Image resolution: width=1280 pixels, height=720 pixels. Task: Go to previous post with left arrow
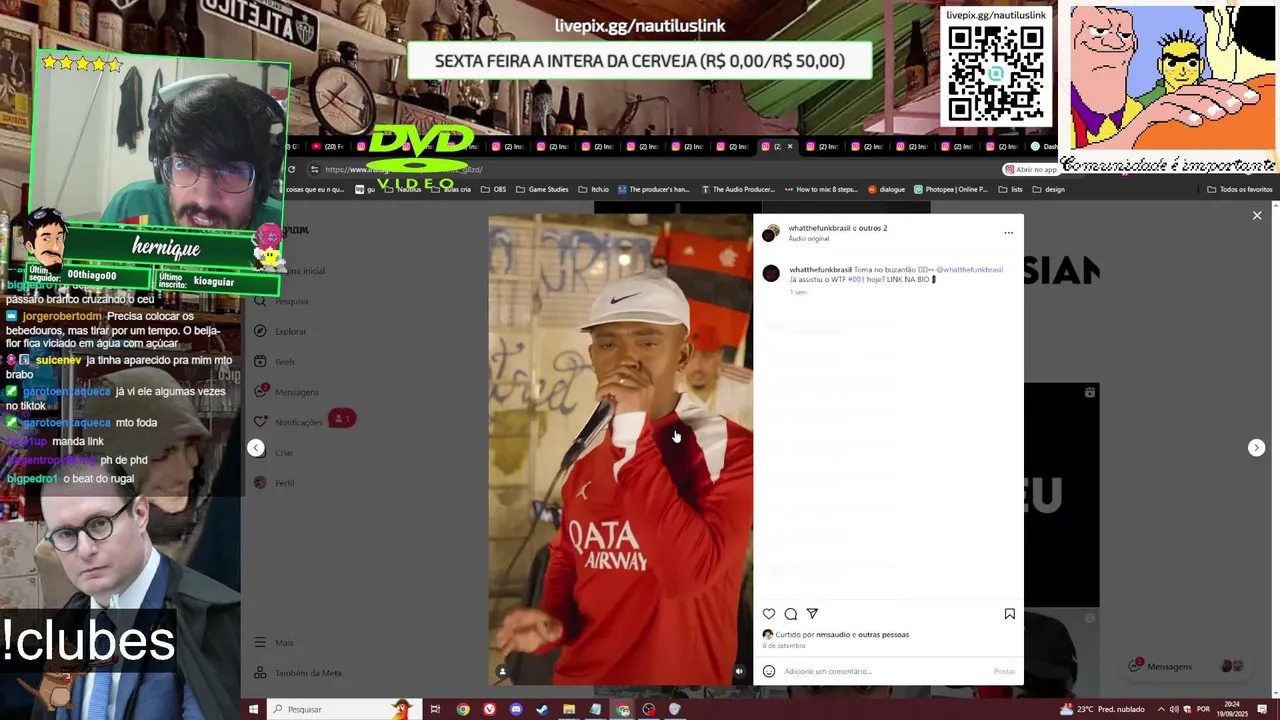click(x=256, y=448)
